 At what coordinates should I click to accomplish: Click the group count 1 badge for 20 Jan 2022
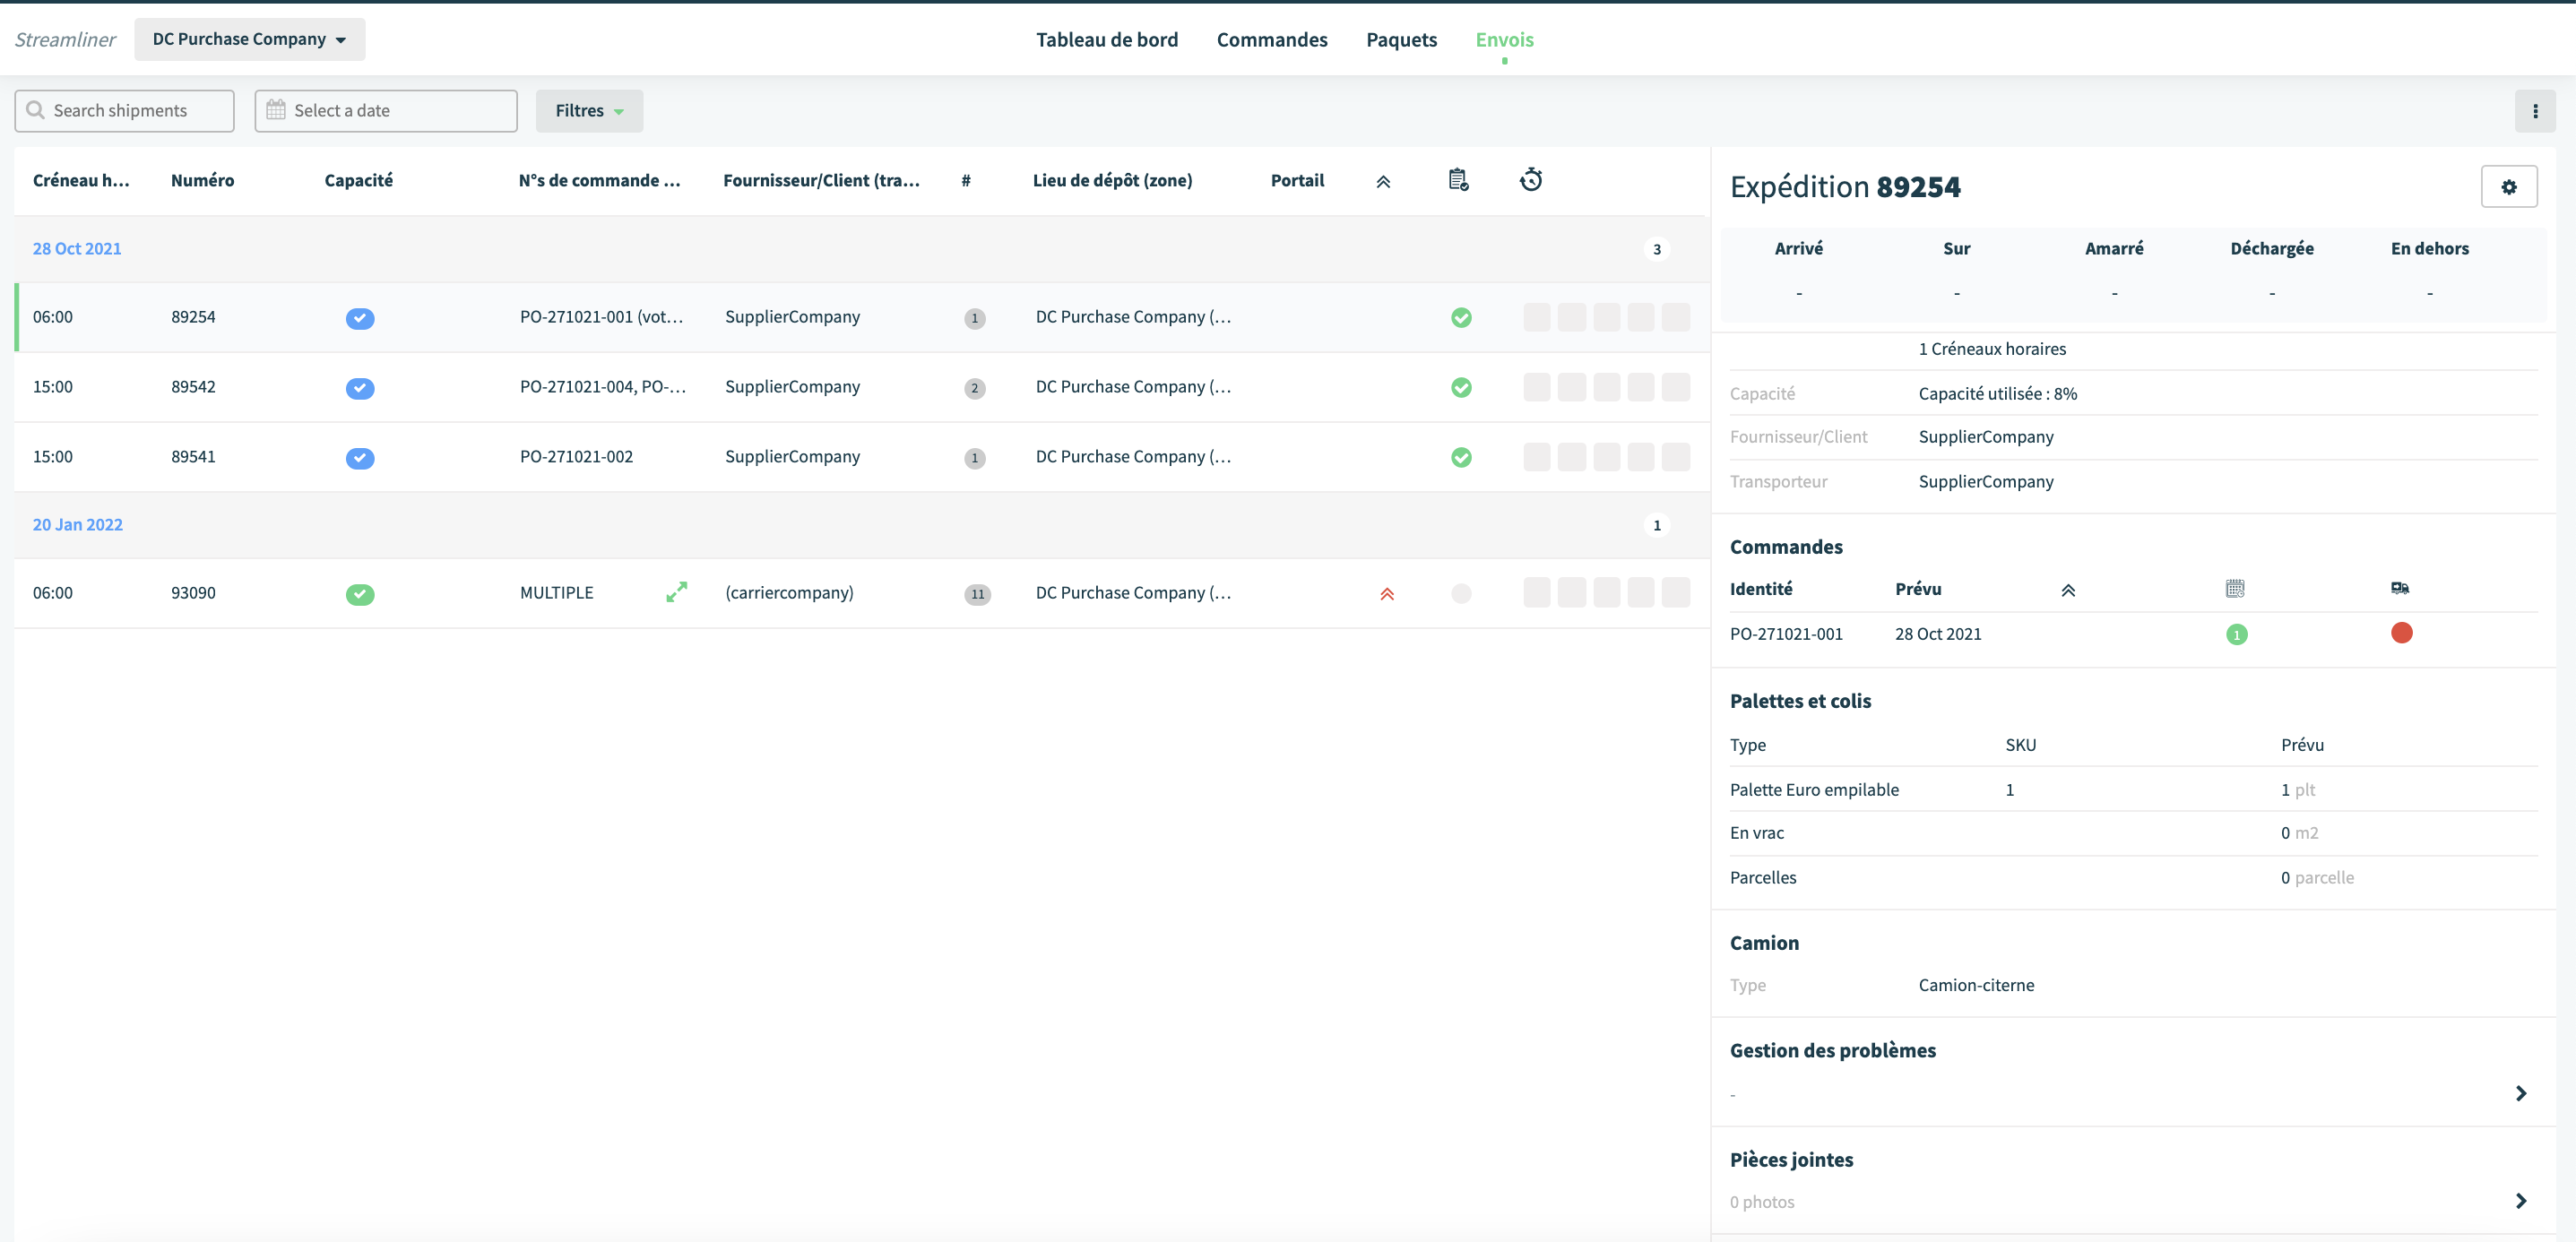[x=1657, y=526]
